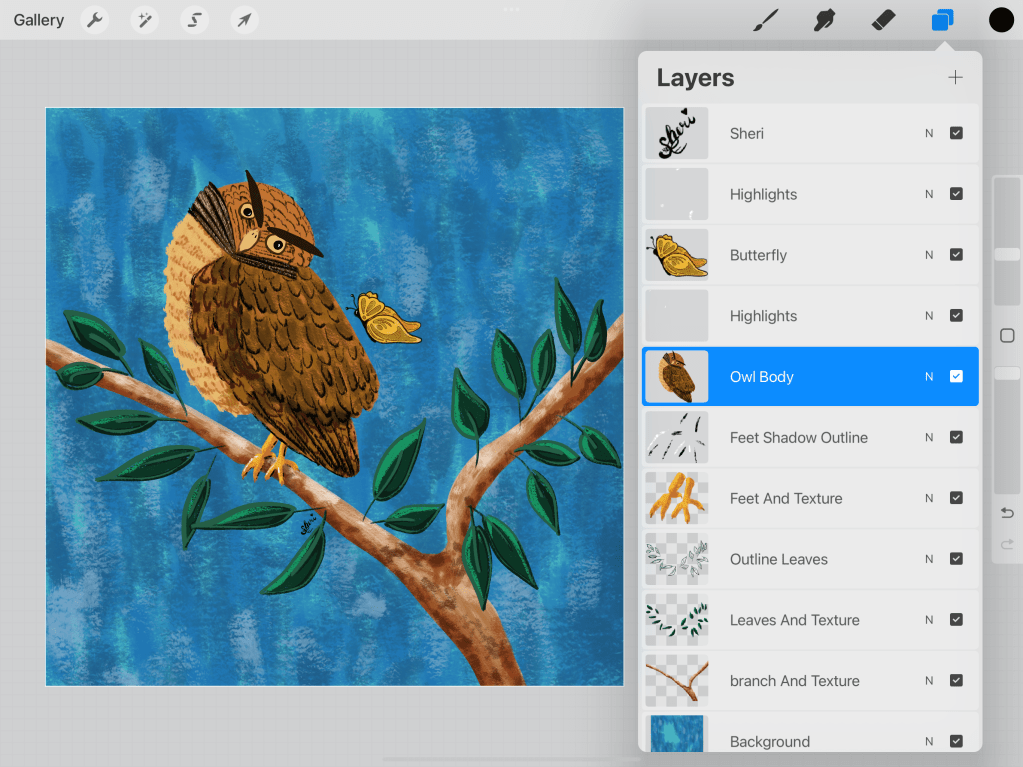Close the Layers panel via layers icon
Viewport: 1023px width, 767px height.
942,20
